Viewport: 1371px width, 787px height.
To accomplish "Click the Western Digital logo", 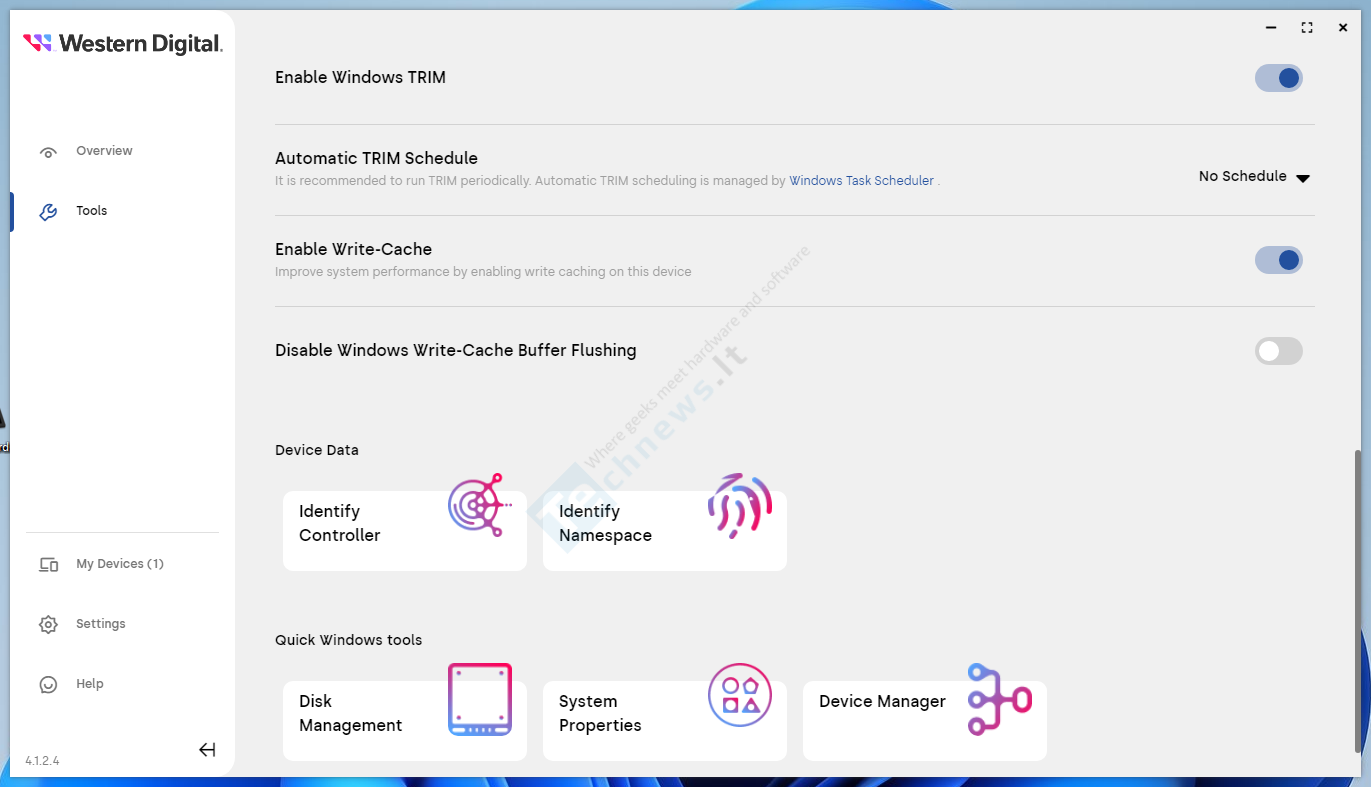I will (x=122, y=44).
